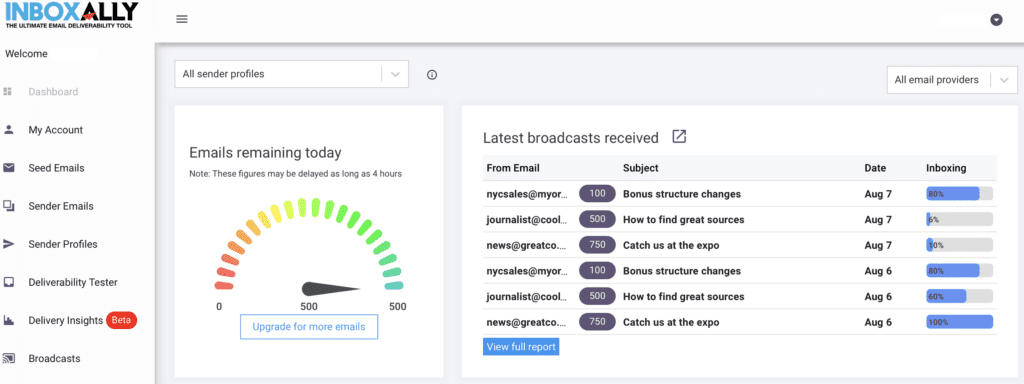Click the 500 badge in Aug 7 row

598,219
